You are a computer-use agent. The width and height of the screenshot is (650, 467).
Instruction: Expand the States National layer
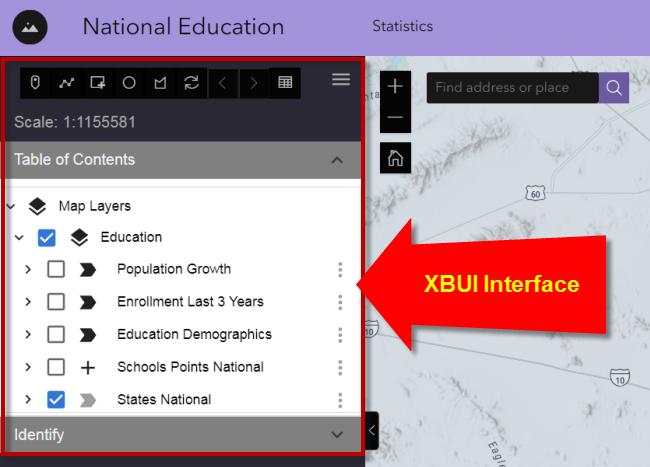tap(28, 399)
